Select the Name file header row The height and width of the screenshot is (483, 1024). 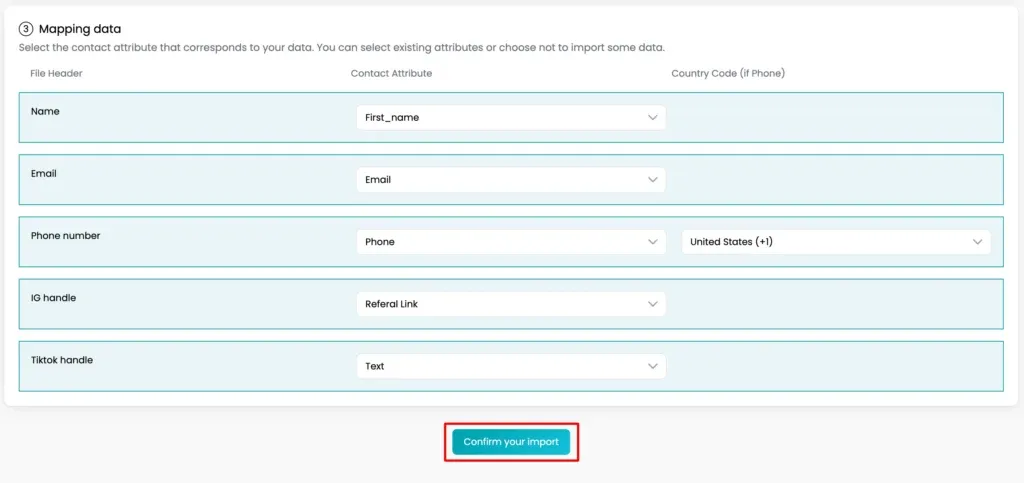pyautogui.click(x=511, y=117)
